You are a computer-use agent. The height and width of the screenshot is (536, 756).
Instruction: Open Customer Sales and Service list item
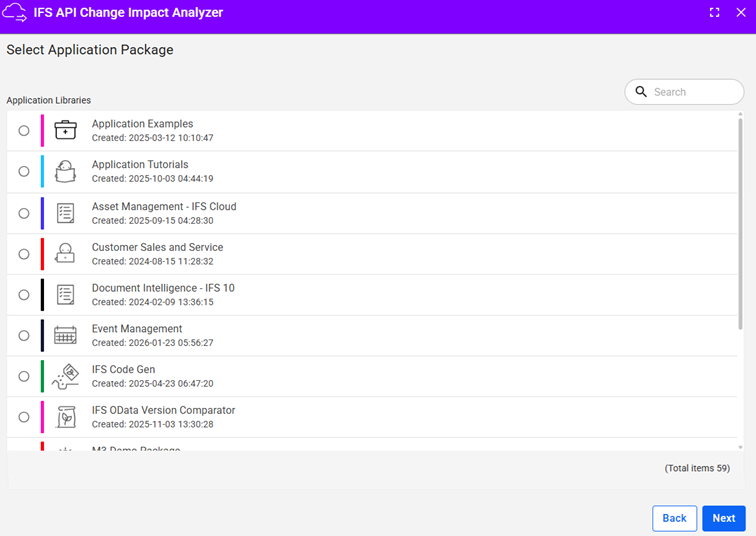(157, 253)
